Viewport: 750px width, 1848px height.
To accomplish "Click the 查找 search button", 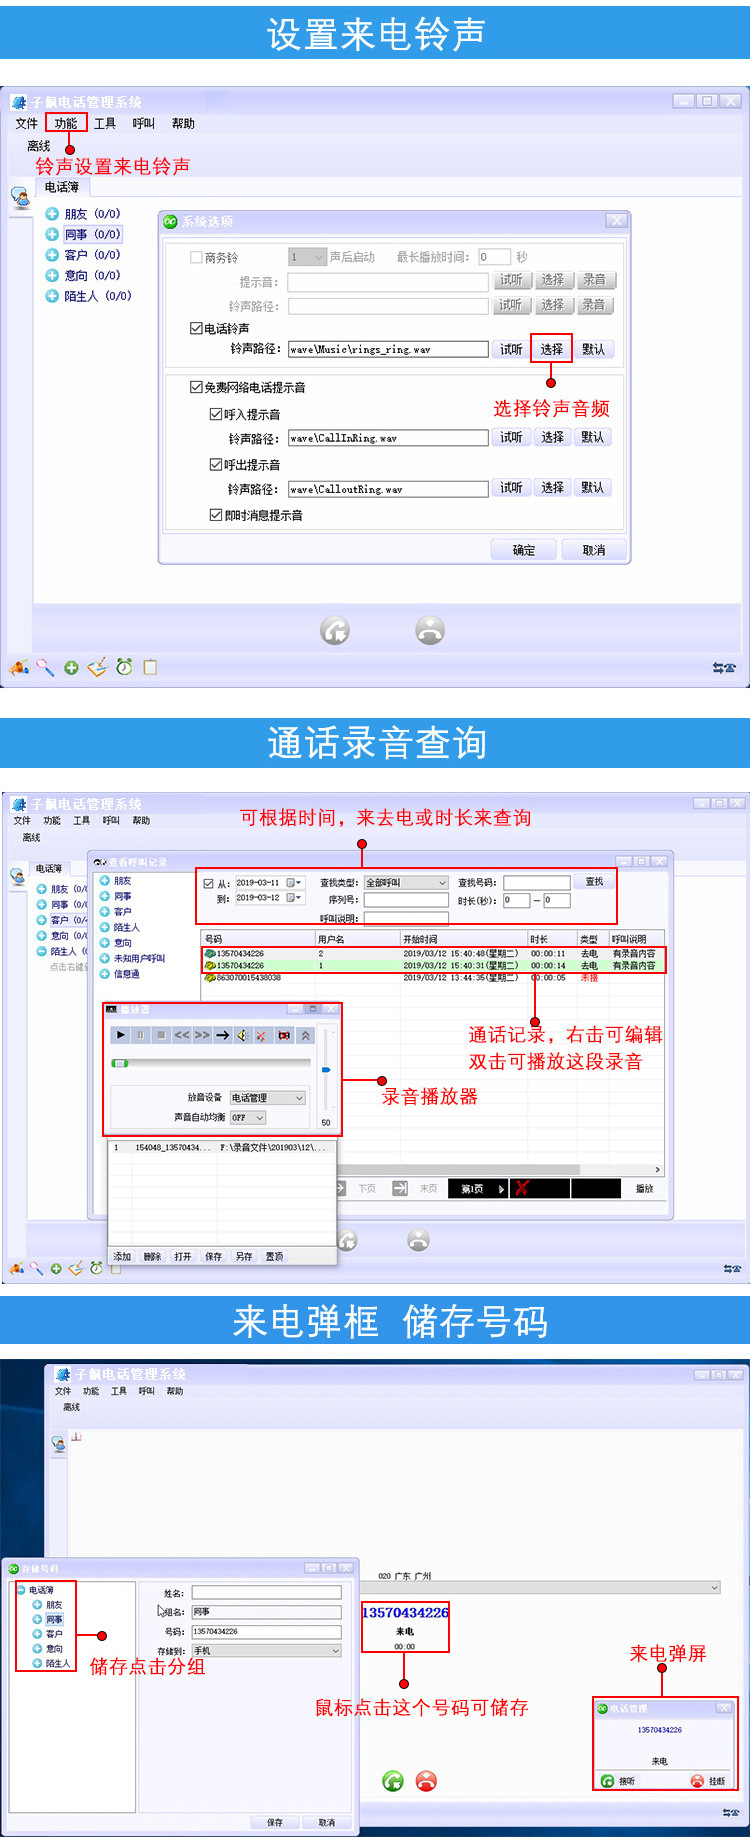I will (595, 882).
